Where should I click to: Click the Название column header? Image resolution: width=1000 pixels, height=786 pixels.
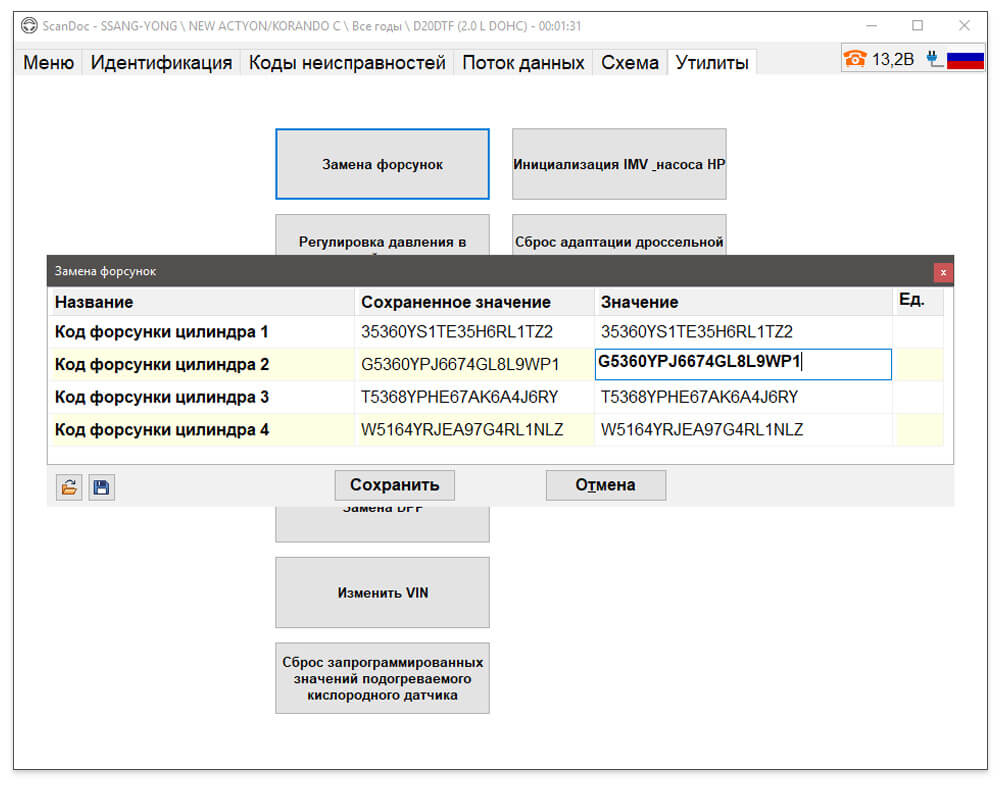[x=202, y=302]
